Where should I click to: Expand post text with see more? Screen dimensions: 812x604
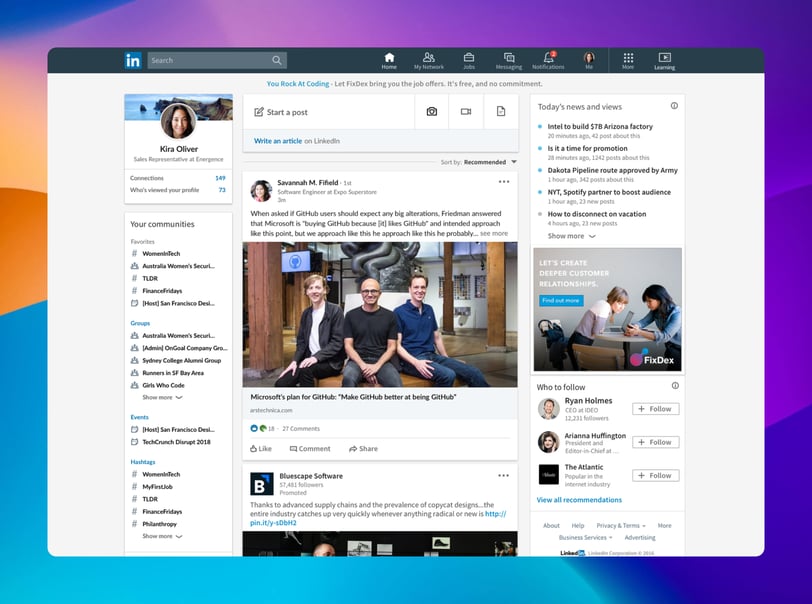(x=494, y=234)
